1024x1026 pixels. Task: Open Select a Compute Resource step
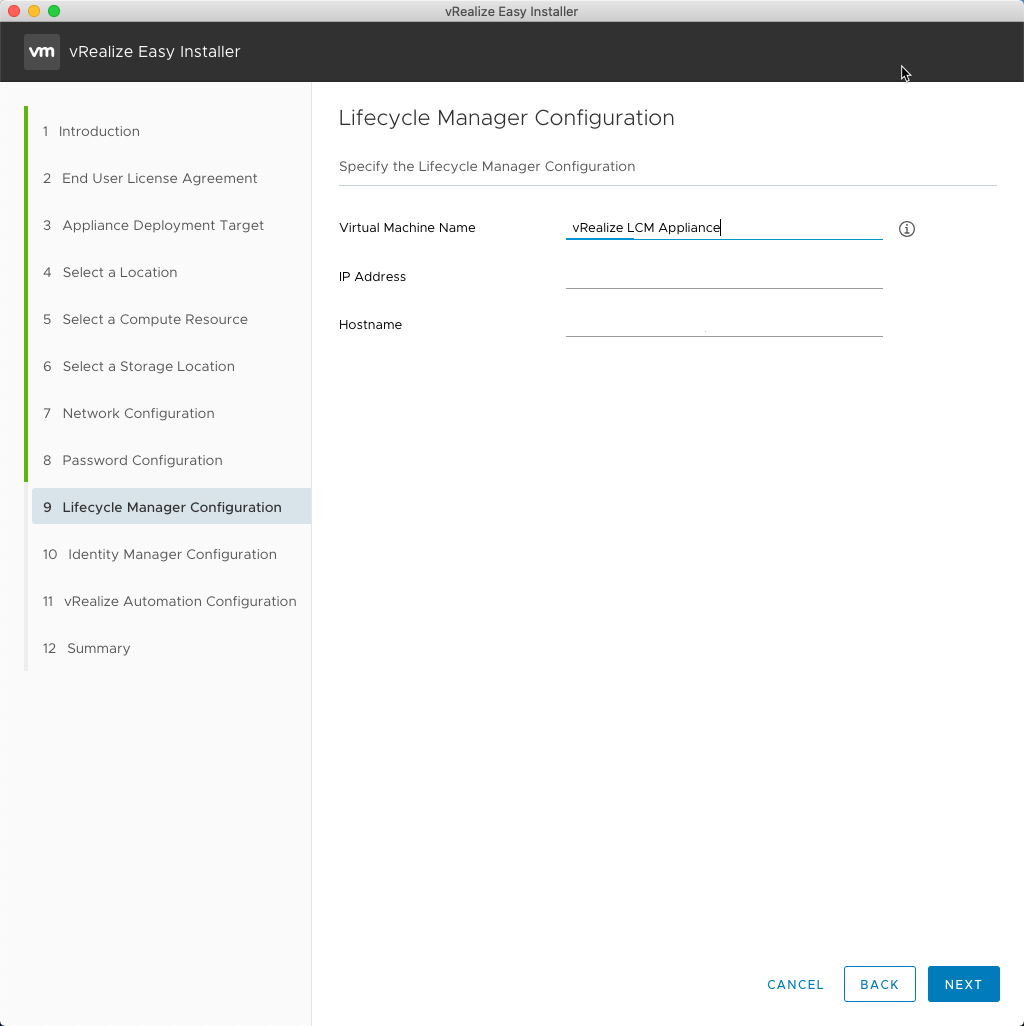click(x=154, y=319)
